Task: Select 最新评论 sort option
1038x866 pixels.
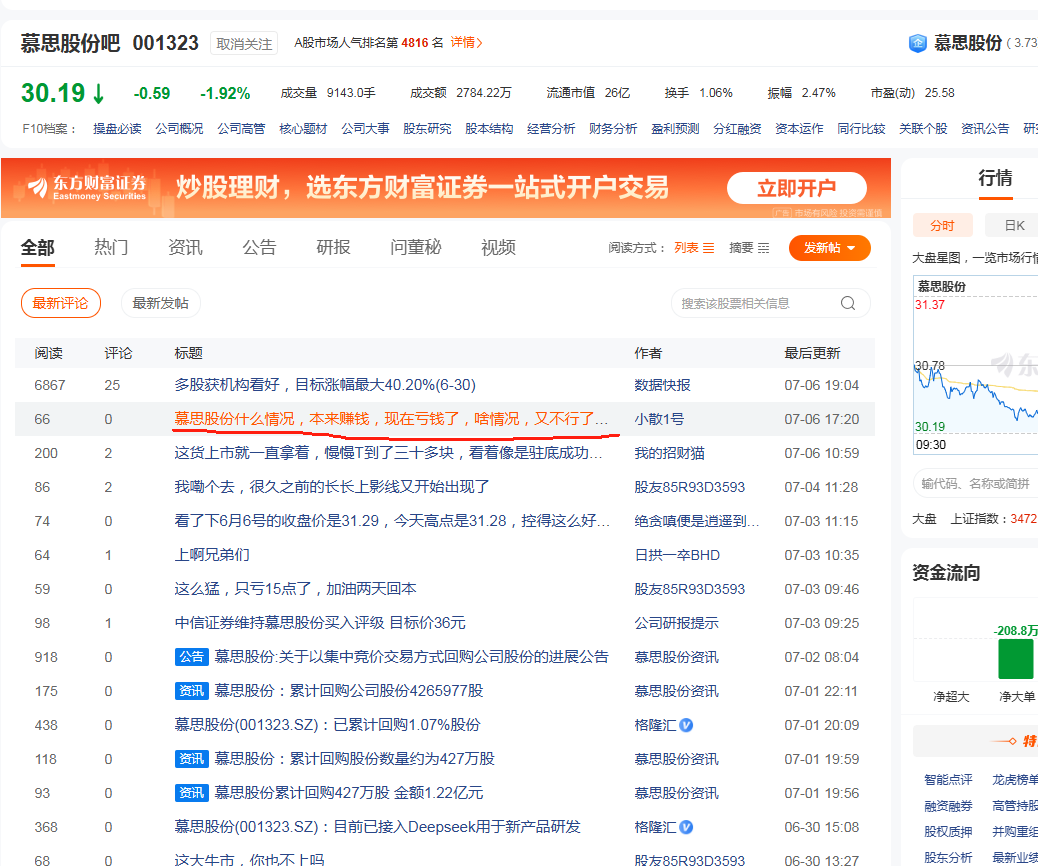Action: 60,303
